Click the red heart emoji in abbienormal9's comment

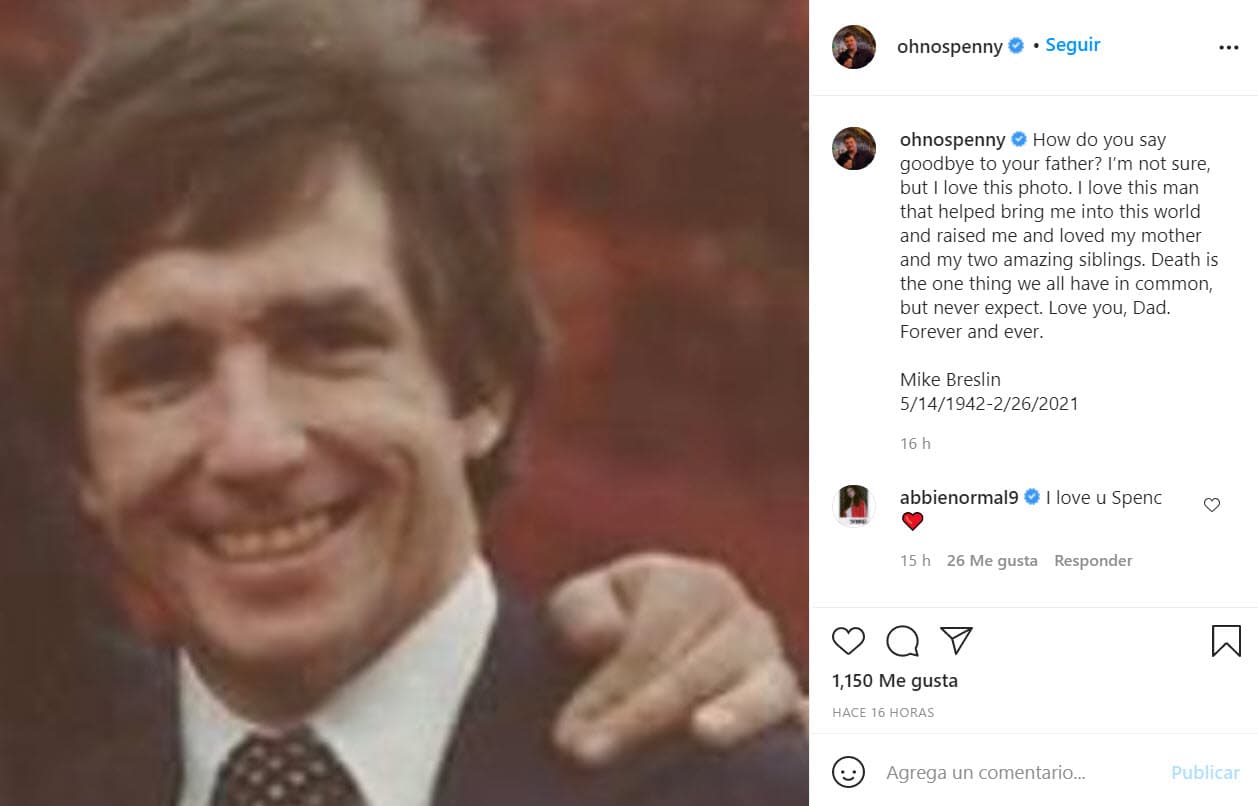click(913, 520)
